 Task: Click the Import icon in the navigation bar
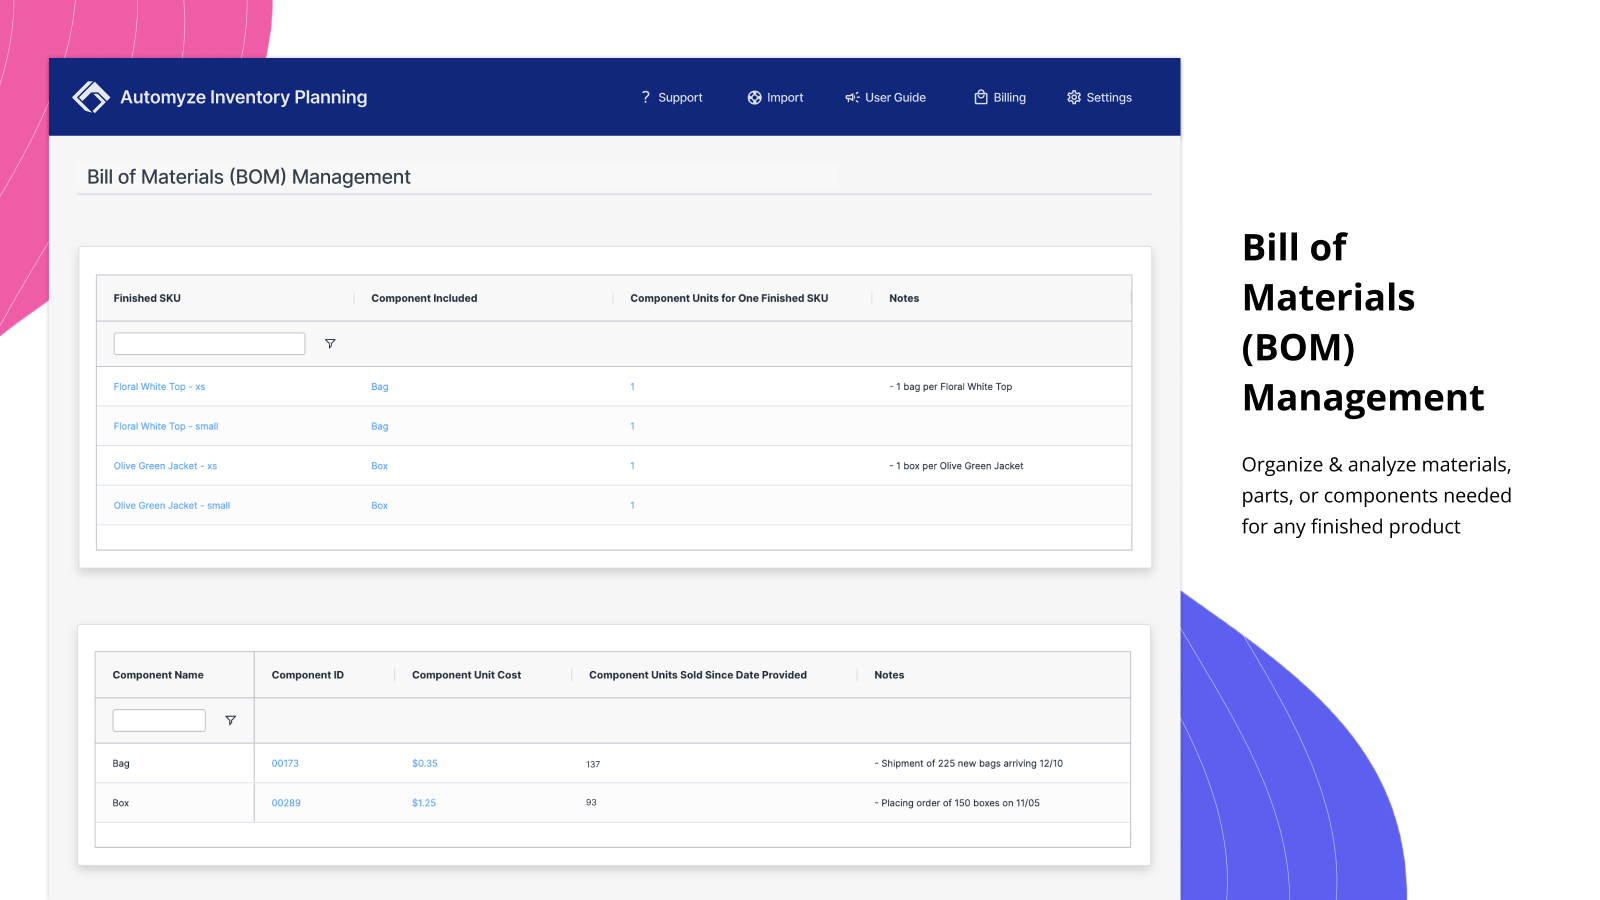coord(754,97)
